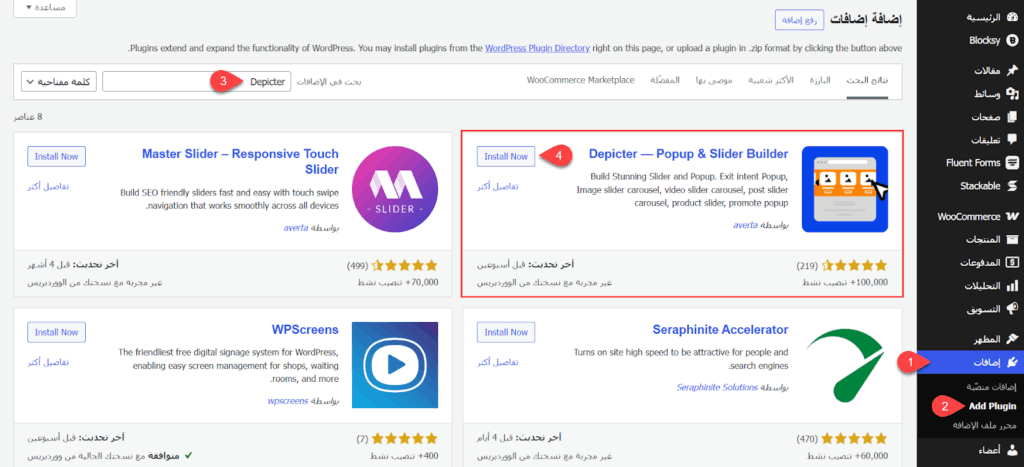
Task: Open the Media (وسائط) icon
Action: tap(1012, 94)
